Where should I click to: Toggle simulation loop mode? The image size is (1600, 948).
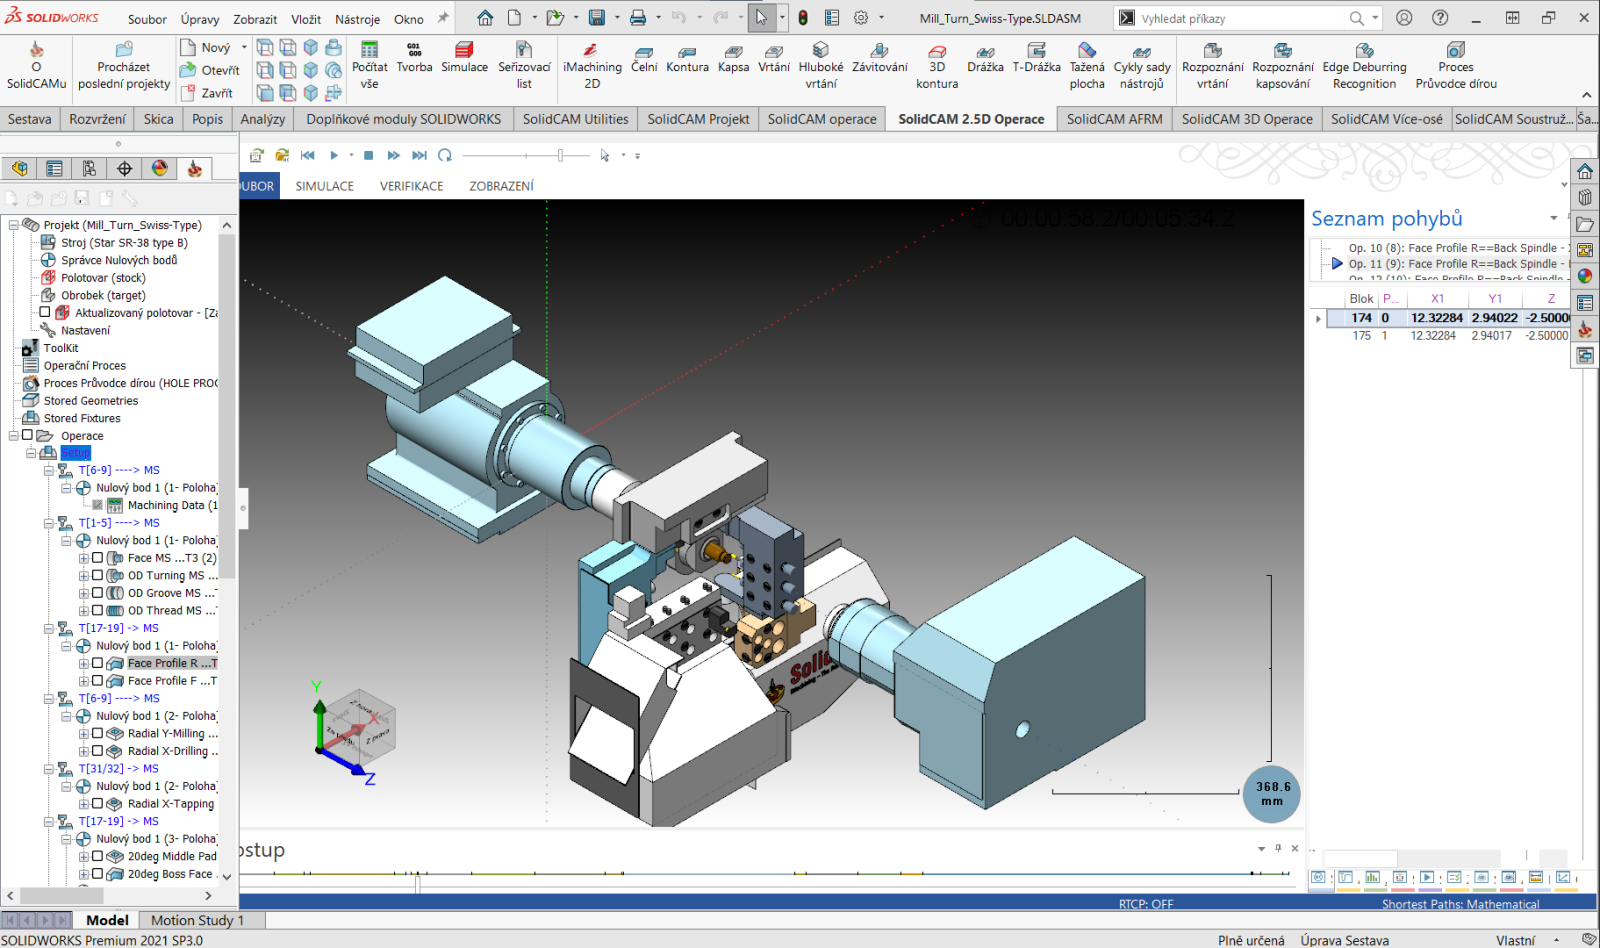point(445,155)
